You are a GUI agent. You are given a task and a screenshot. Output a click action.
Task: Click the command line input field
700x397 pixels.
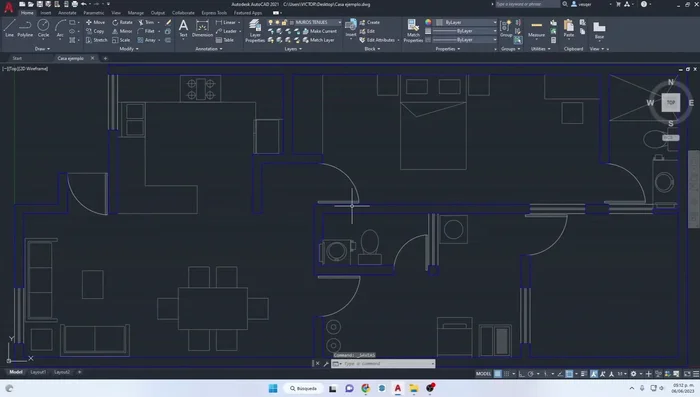coord(383,364)
